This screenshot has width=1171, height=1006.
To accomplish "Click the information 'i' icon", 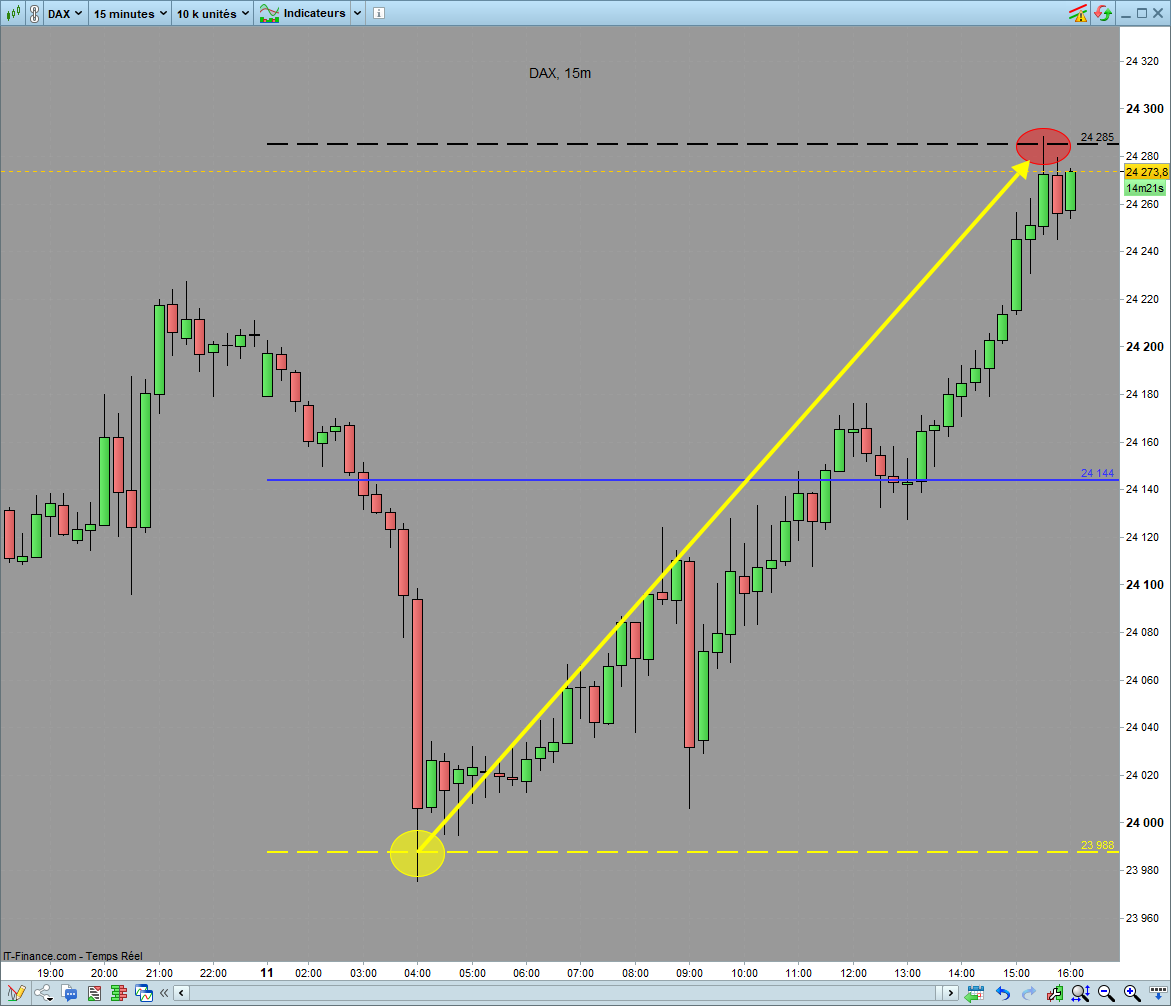I will [x=379, y=13].
